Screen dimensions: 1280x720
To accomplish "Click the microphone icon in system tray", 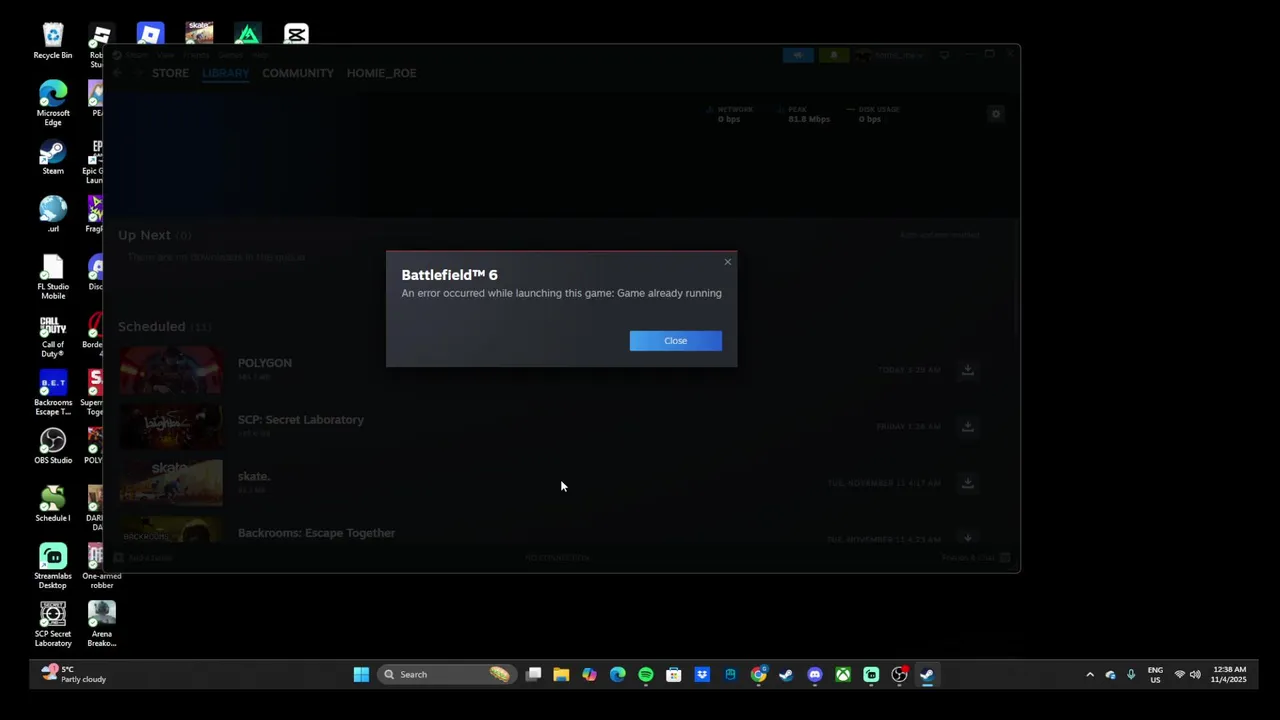I will pyautogui.click(x=1131, y=675).
